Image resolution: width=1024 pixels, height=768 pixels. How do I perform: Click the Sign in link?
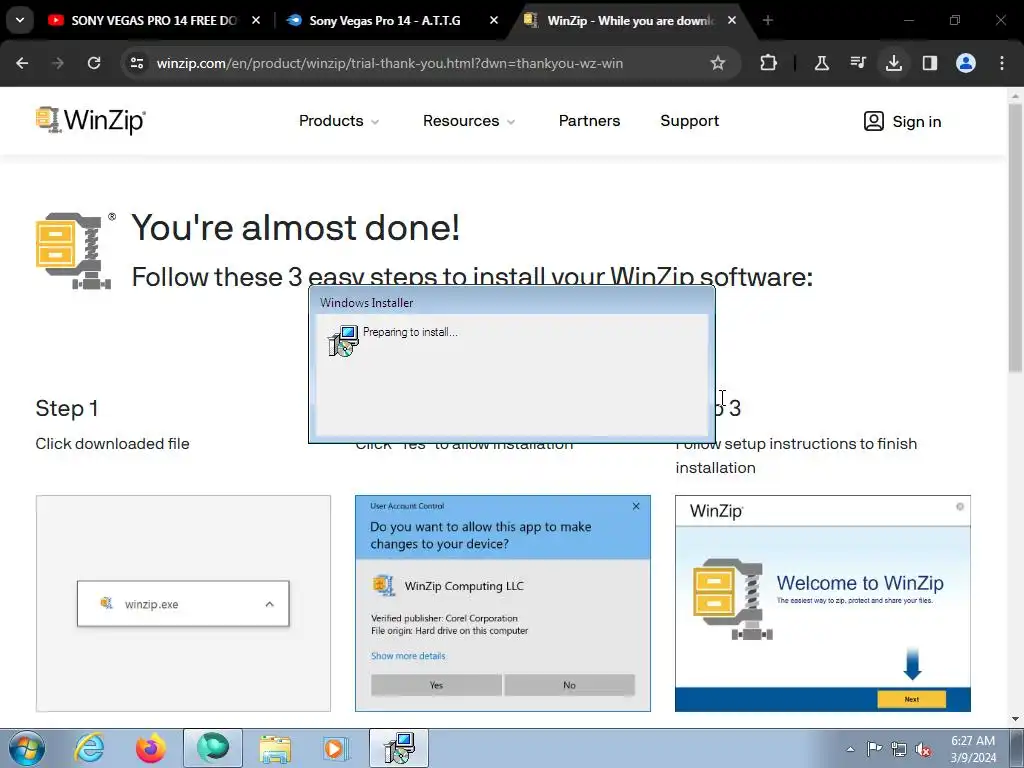click(x=917, y=121)
